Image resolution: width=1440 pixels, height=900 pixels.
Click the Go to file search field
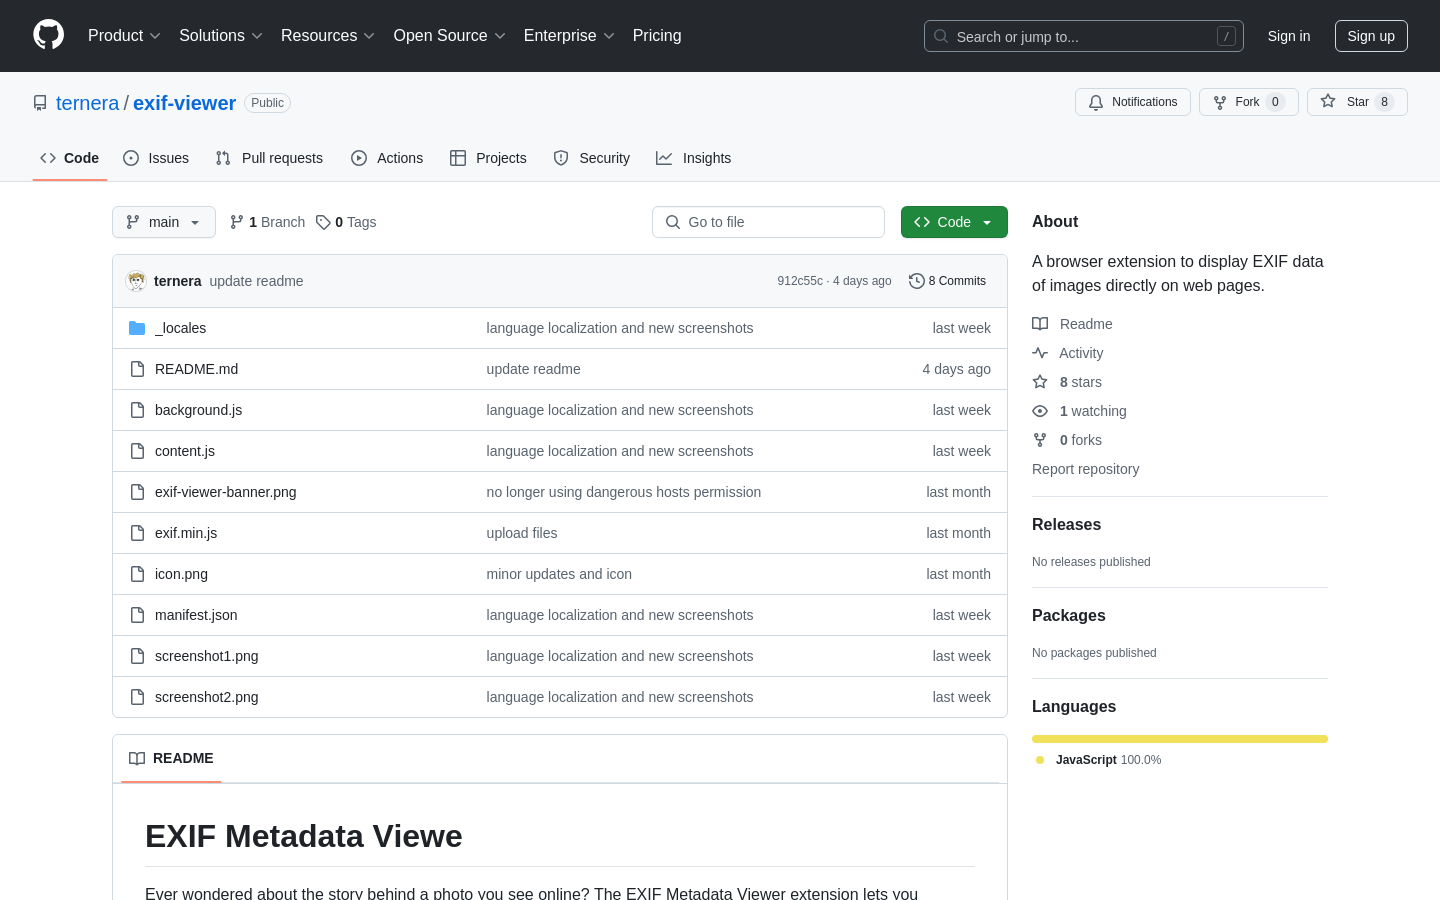pos(768,222)
